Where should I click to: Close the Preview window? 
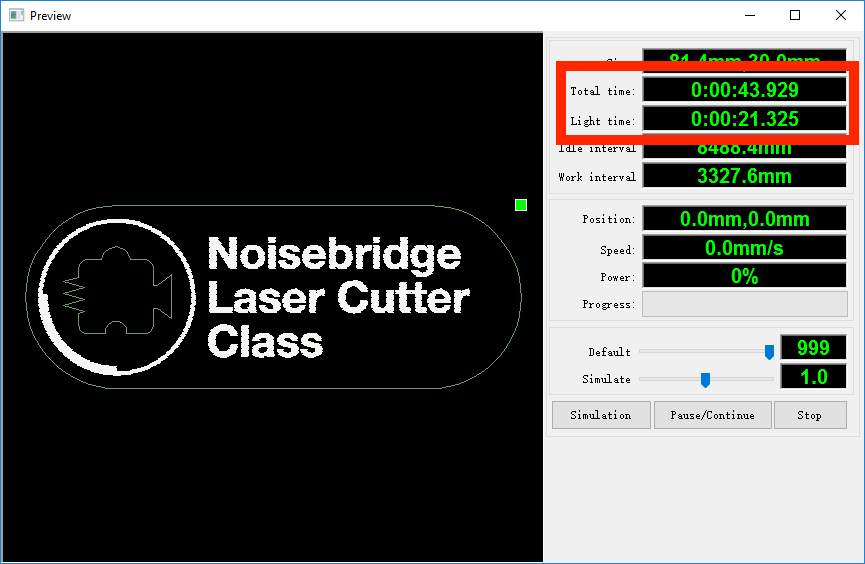click(x=841, y=15)
